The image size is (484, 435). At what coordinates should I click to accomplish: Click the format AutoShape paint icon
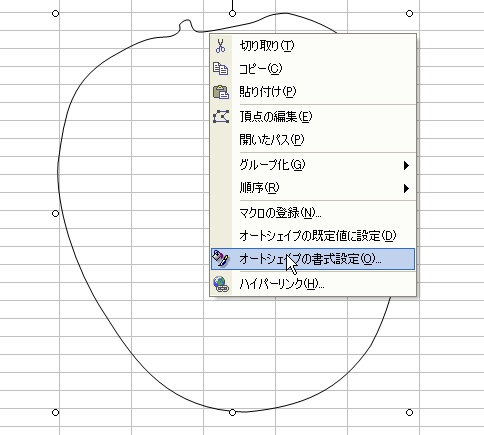pyautogui.click(x=221, y=258)
